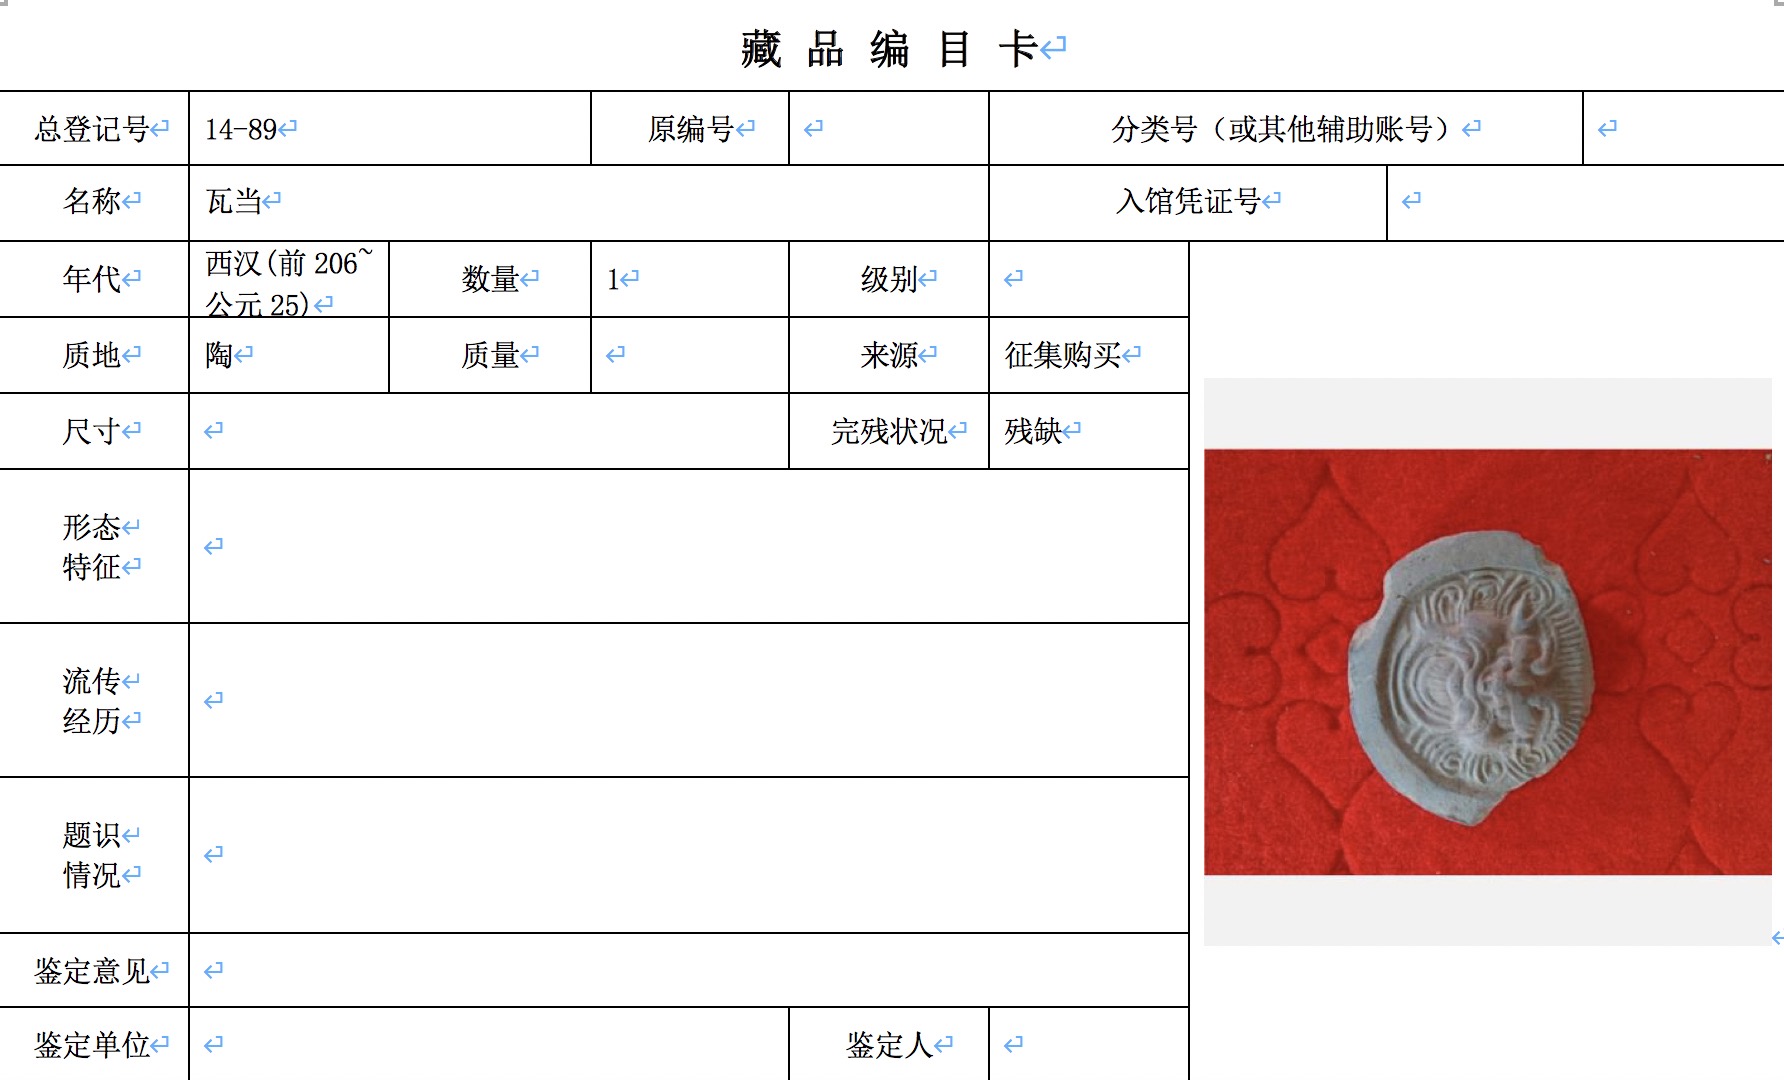Select the material value 陶

219,355
